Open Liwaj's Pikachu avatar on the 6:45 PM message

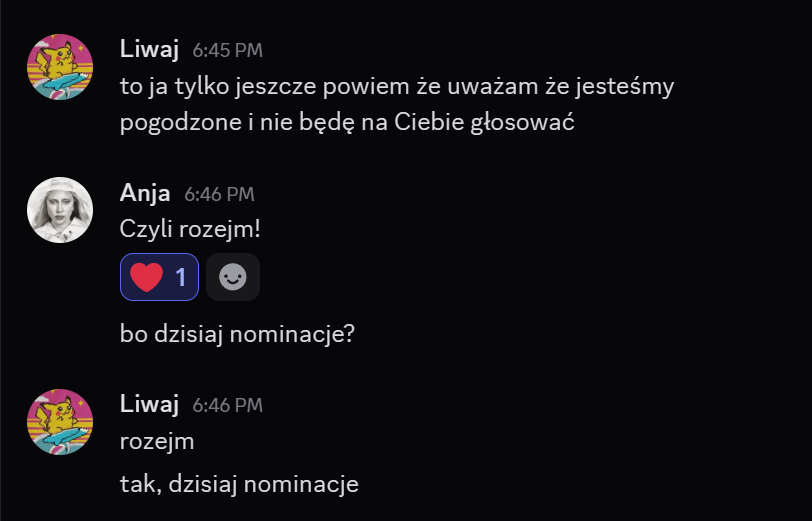[x=60, y=67]
